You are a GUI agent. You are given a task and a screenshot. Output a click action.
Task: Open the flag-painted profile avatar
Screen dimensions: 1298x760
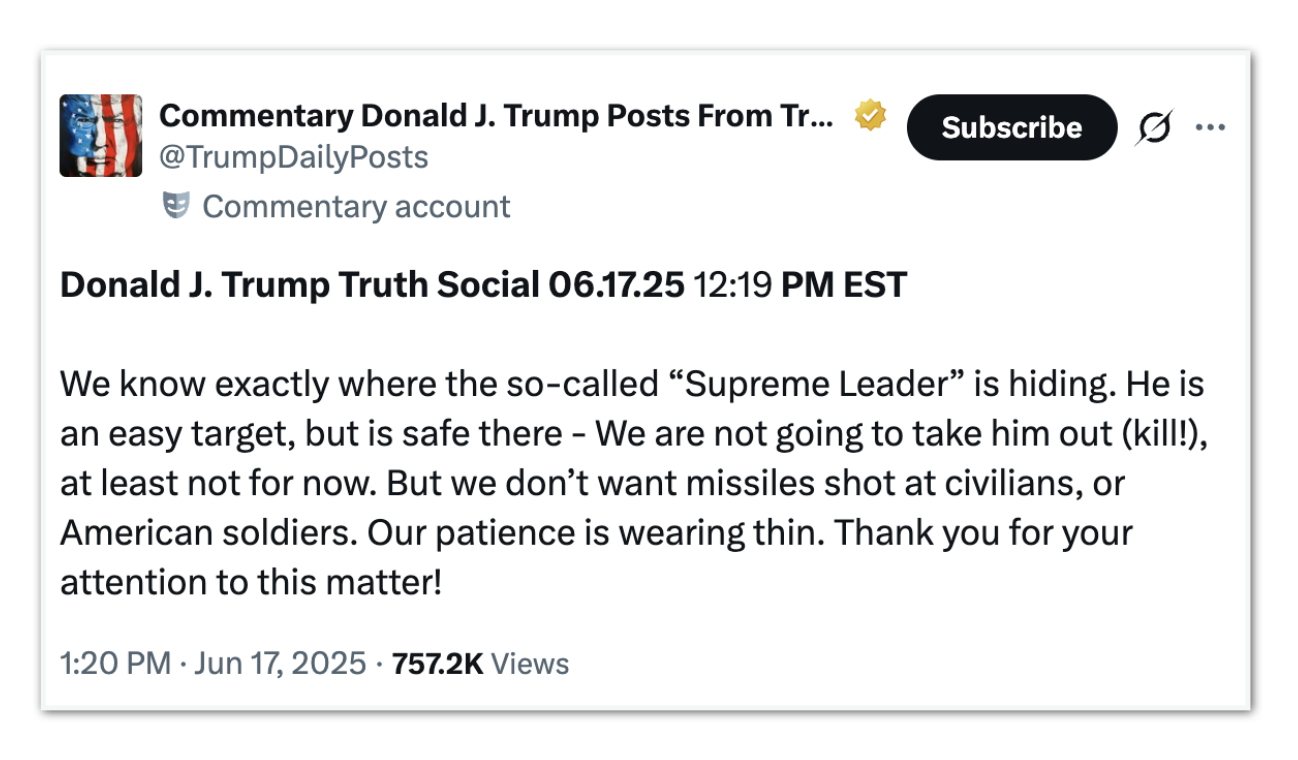point(101,136)
